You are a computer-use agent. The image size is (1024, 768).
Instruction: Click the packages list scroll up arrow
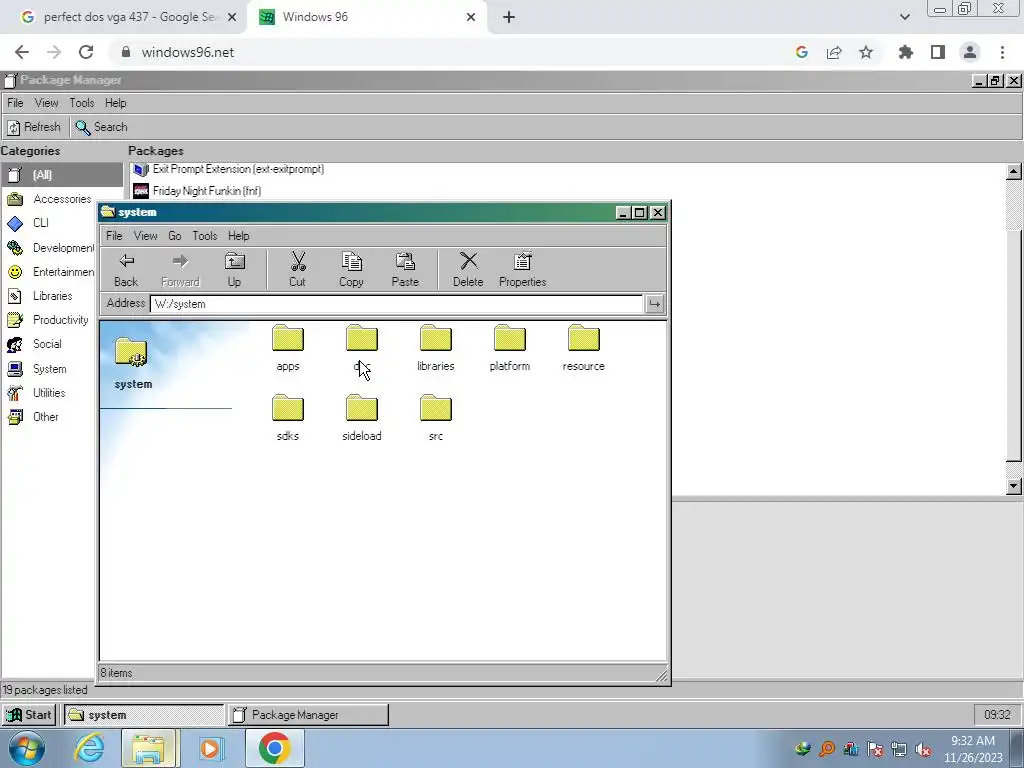[x=1014, y=172]
